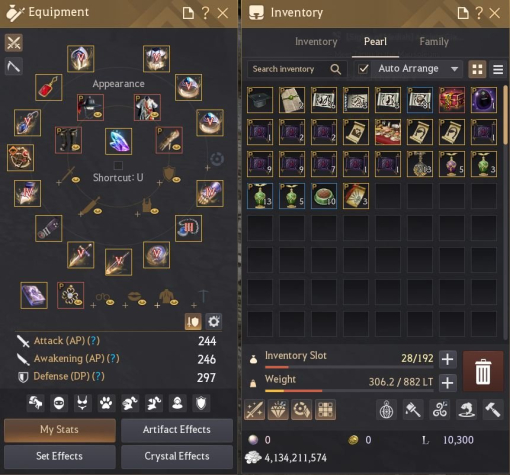
Task: Switch to list view layout icon
Action: (498, 69)
